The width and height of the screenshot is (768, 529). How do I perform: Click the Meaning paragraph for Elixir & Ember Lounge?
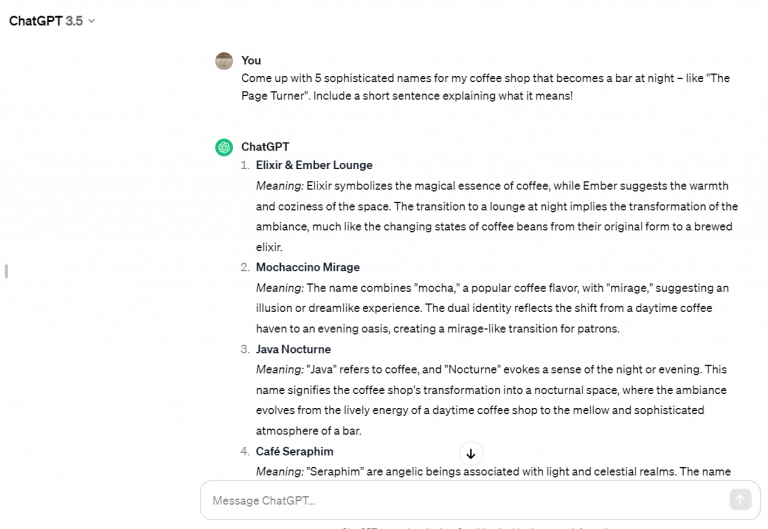tap(497, 216)
